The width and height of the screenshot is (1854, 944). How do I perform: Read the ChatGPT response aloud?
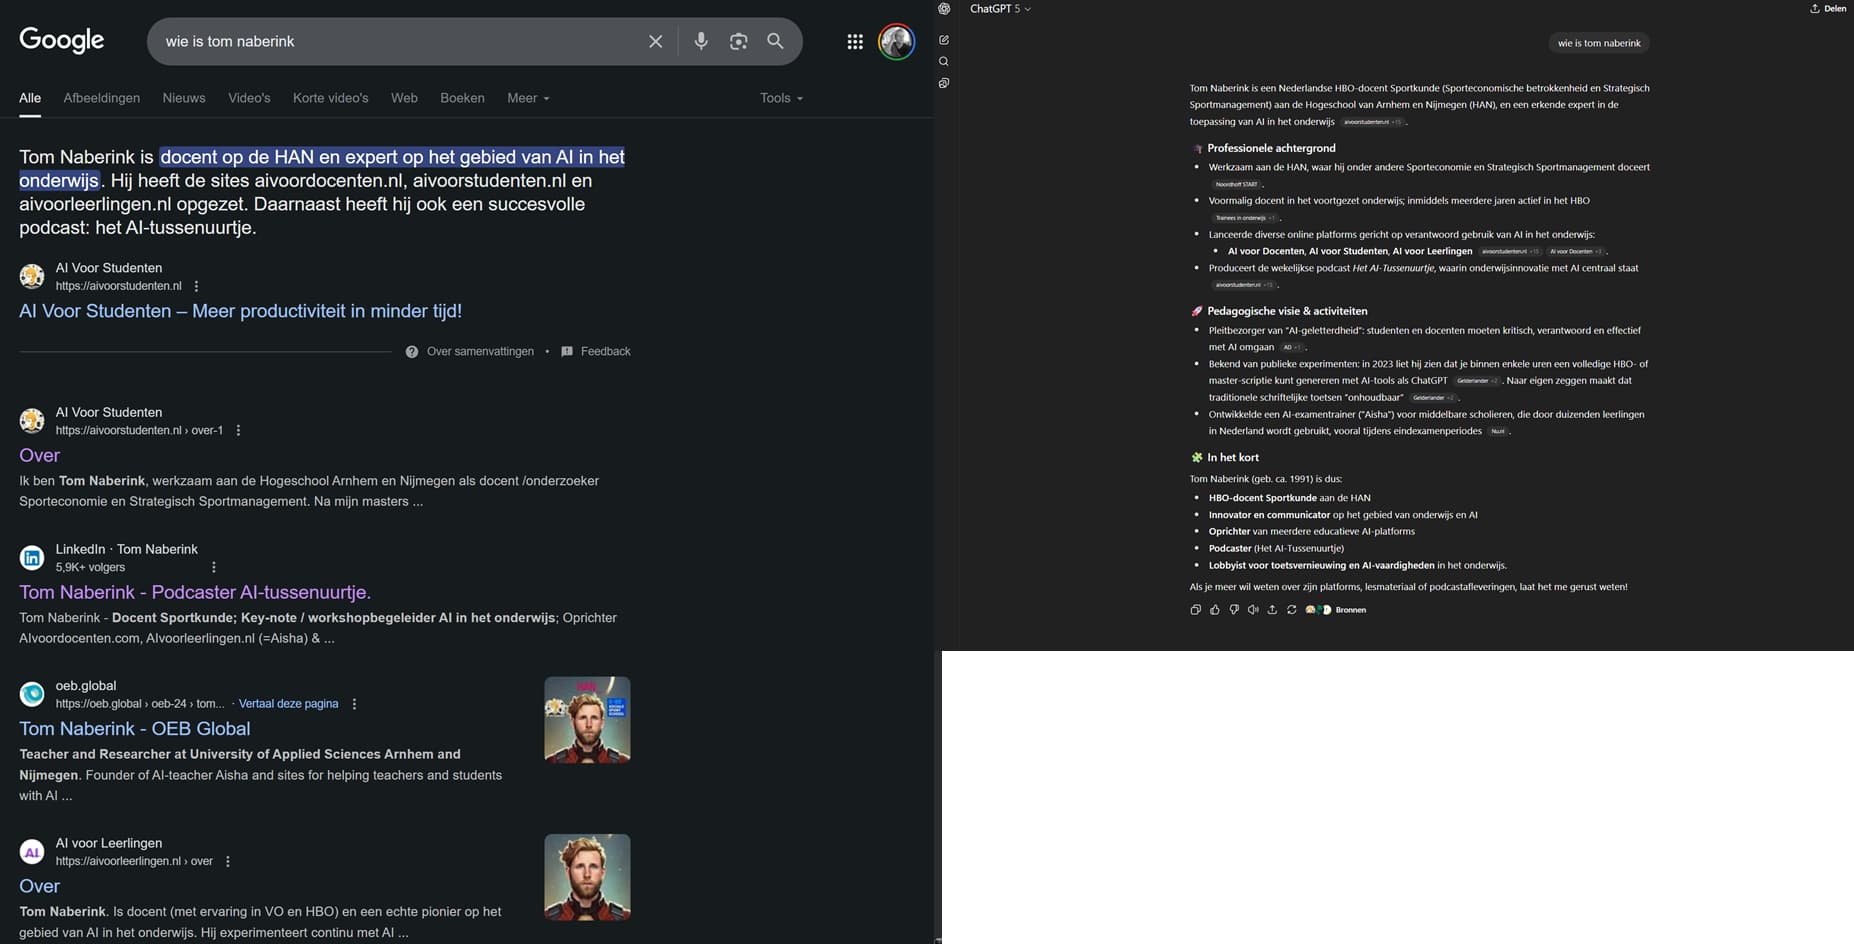pos(1253,609)
